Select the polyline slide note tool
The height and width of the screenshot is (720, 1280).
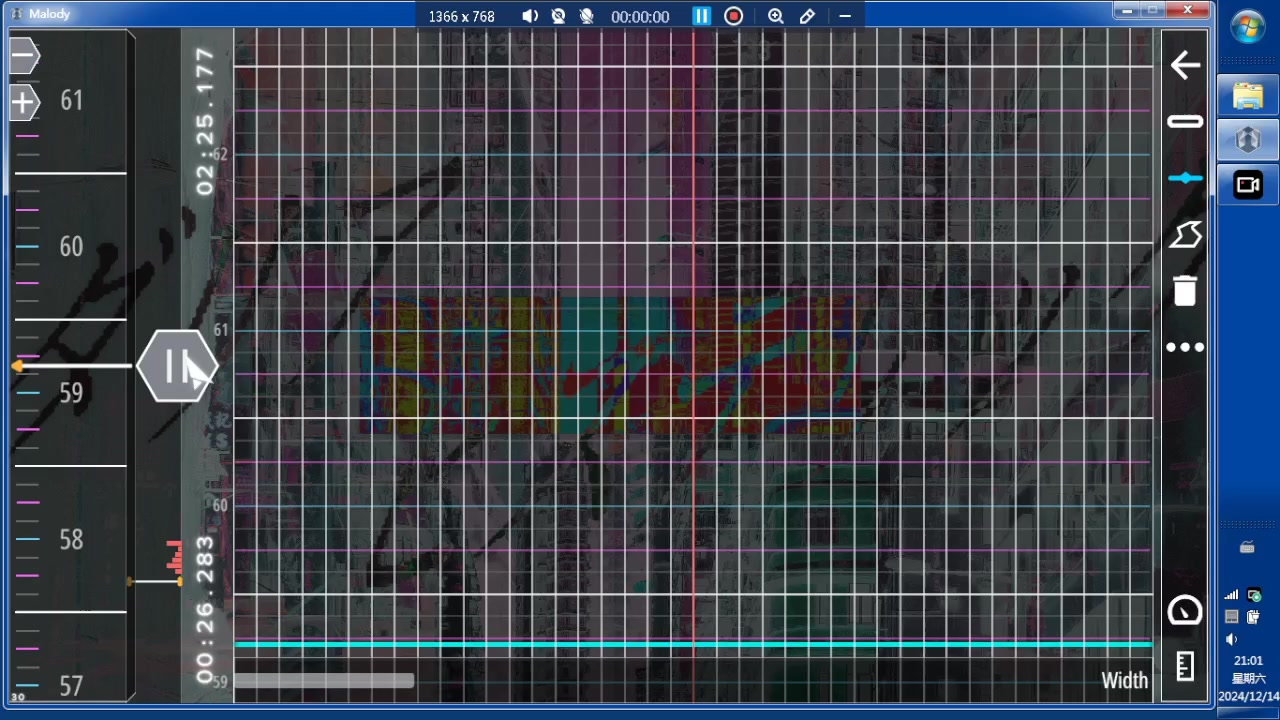[x=1185, y=235]
